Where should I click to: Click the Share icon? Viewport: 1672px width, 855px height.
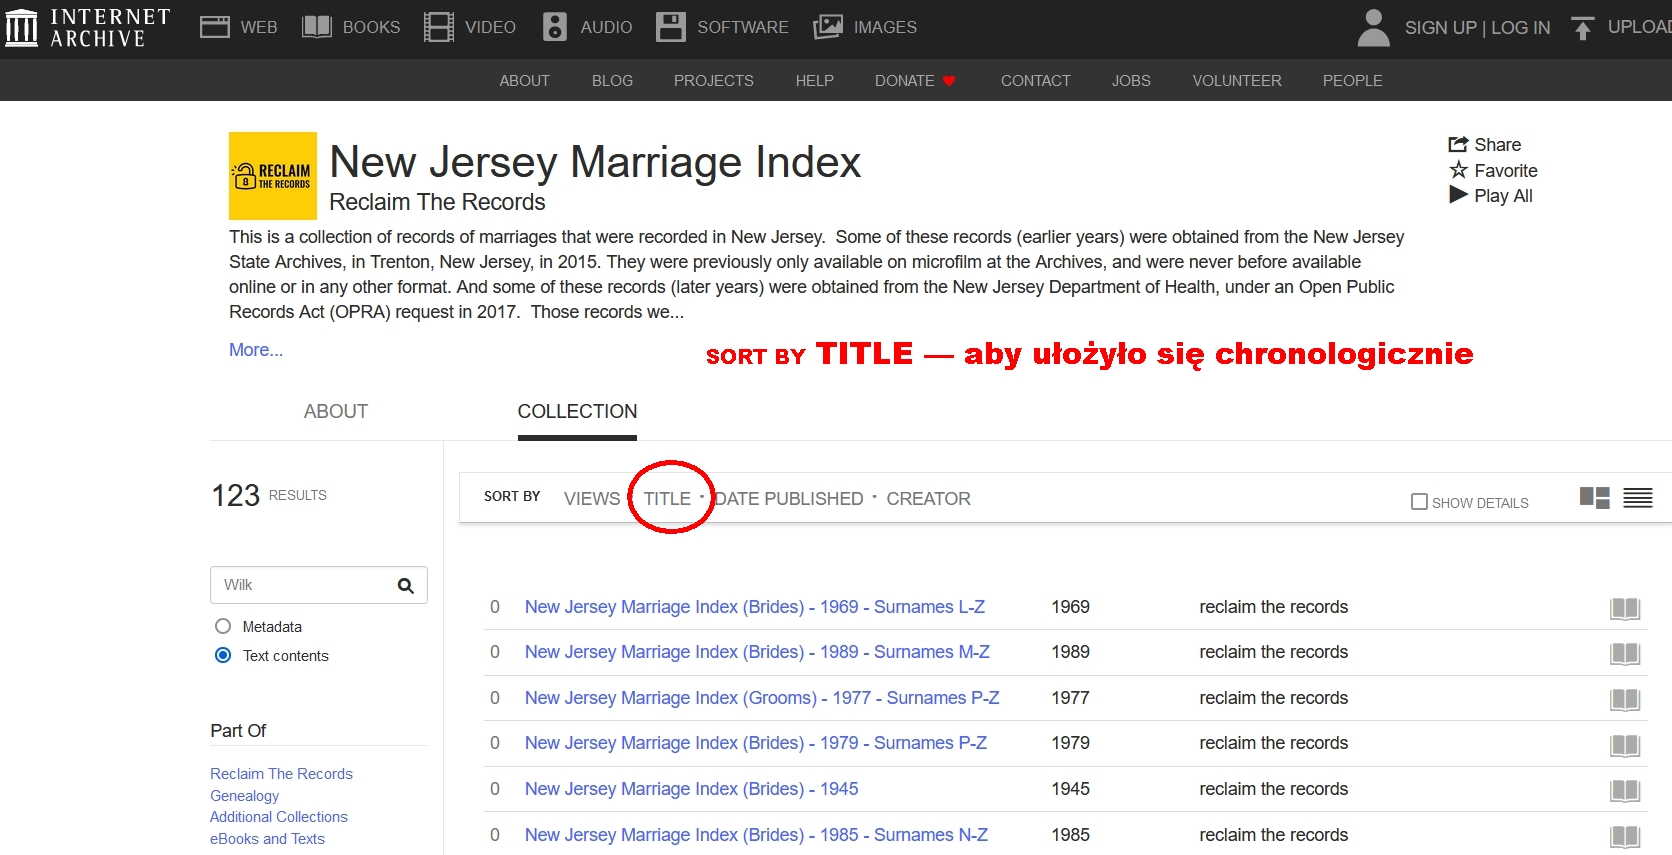(1458, 144)
